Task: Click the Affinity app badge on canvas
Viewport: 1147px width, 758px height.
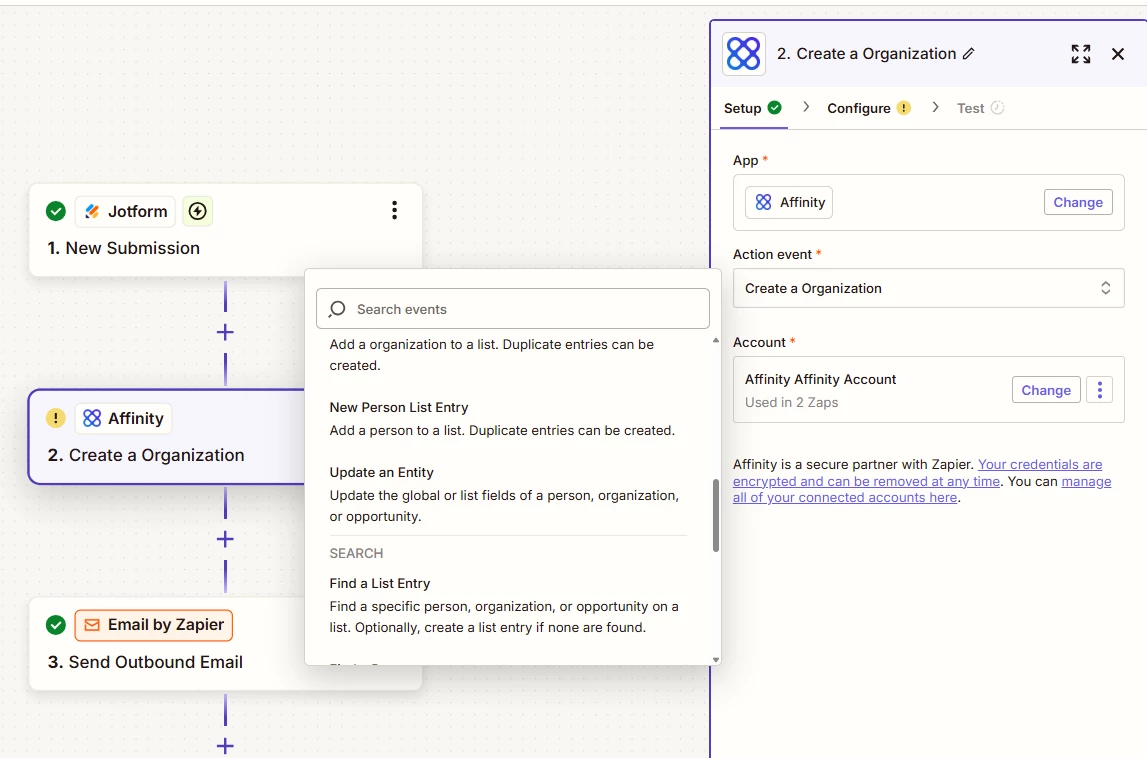Action: (124, 418)
